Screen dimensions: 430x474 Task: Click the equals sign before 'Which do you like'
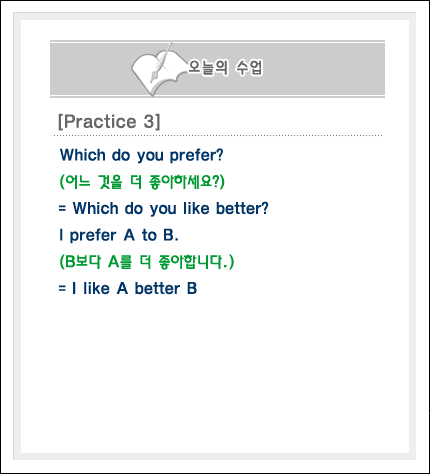click(x=62, y=208)
